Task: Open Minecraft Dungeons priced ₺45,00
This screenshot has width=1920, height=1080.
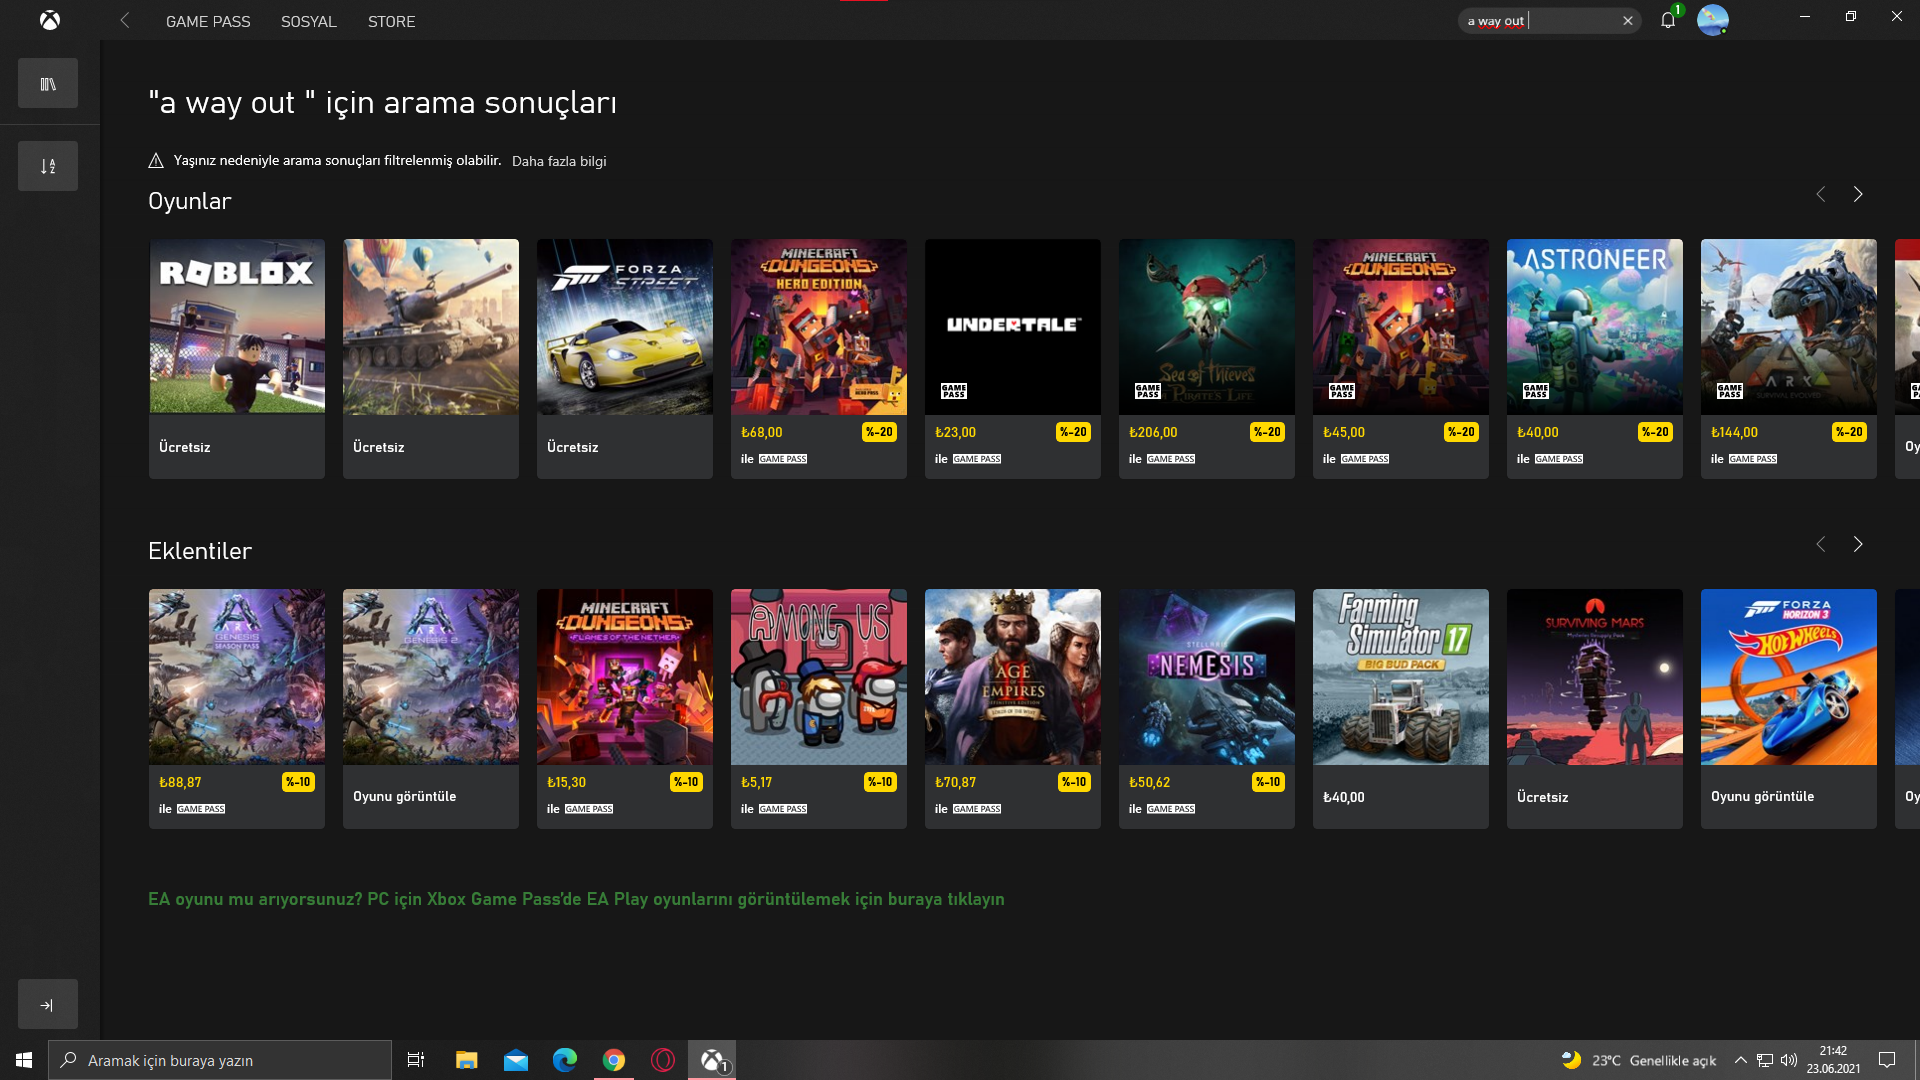Action: (1401, 358)
